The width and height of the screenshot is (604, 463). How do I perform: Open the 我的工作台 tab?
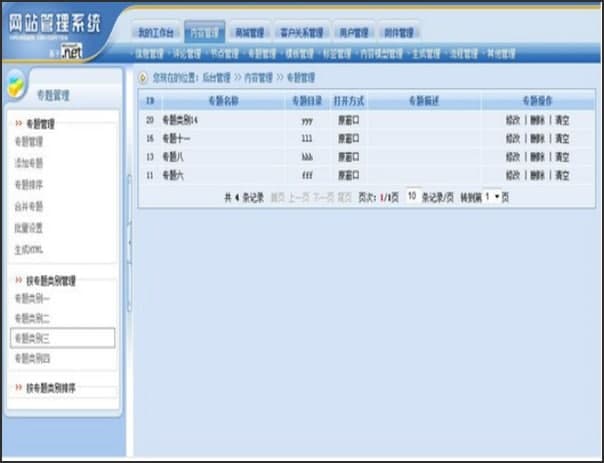pyautogui.click(x=156, y=32)
